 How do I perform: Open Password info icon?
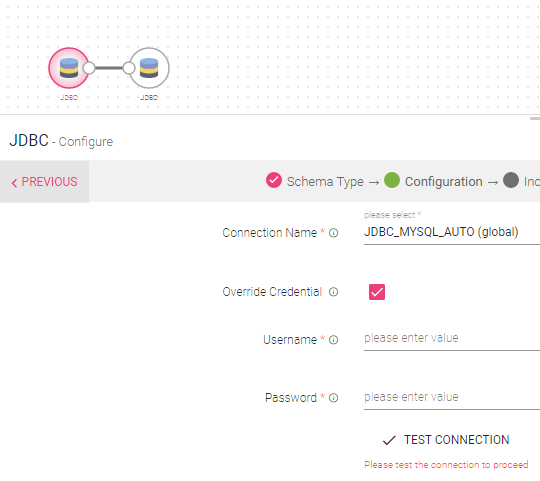[x=333, y=398]
